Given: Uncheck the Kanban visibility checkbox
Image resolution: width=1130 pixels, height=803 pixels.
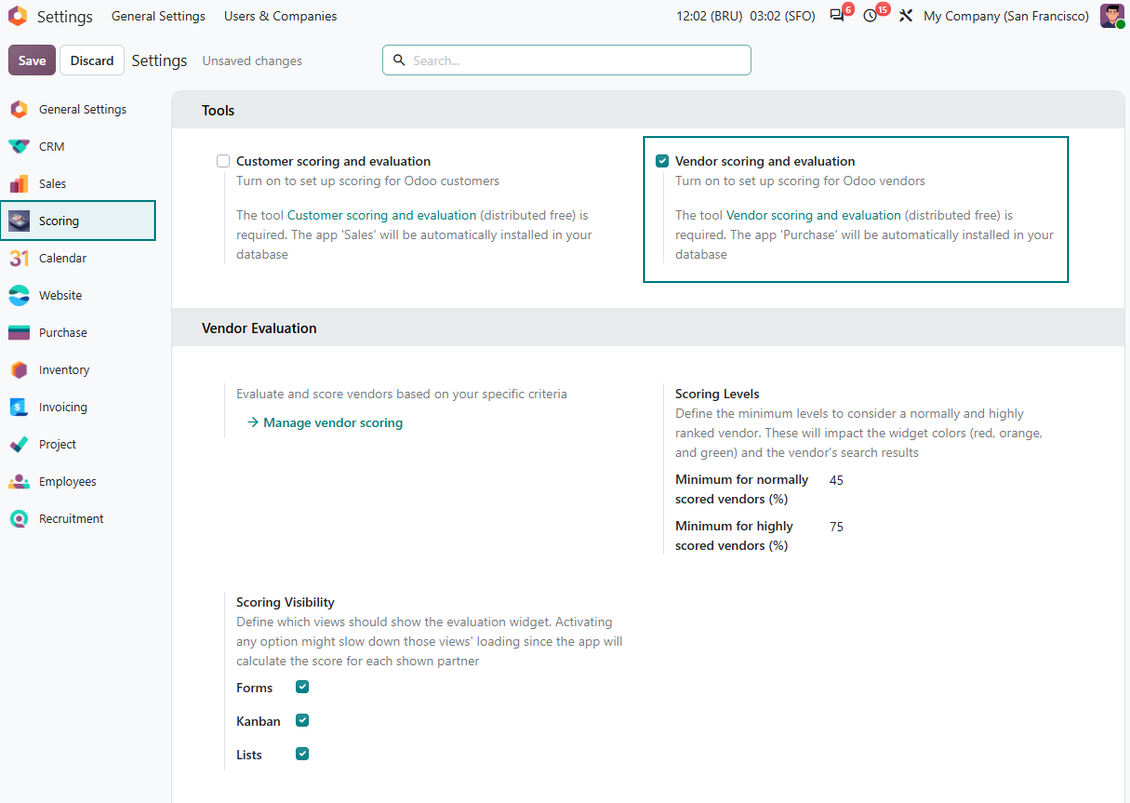Looking at the screenshot, I should pyautogui.click(x=303, y=720).
